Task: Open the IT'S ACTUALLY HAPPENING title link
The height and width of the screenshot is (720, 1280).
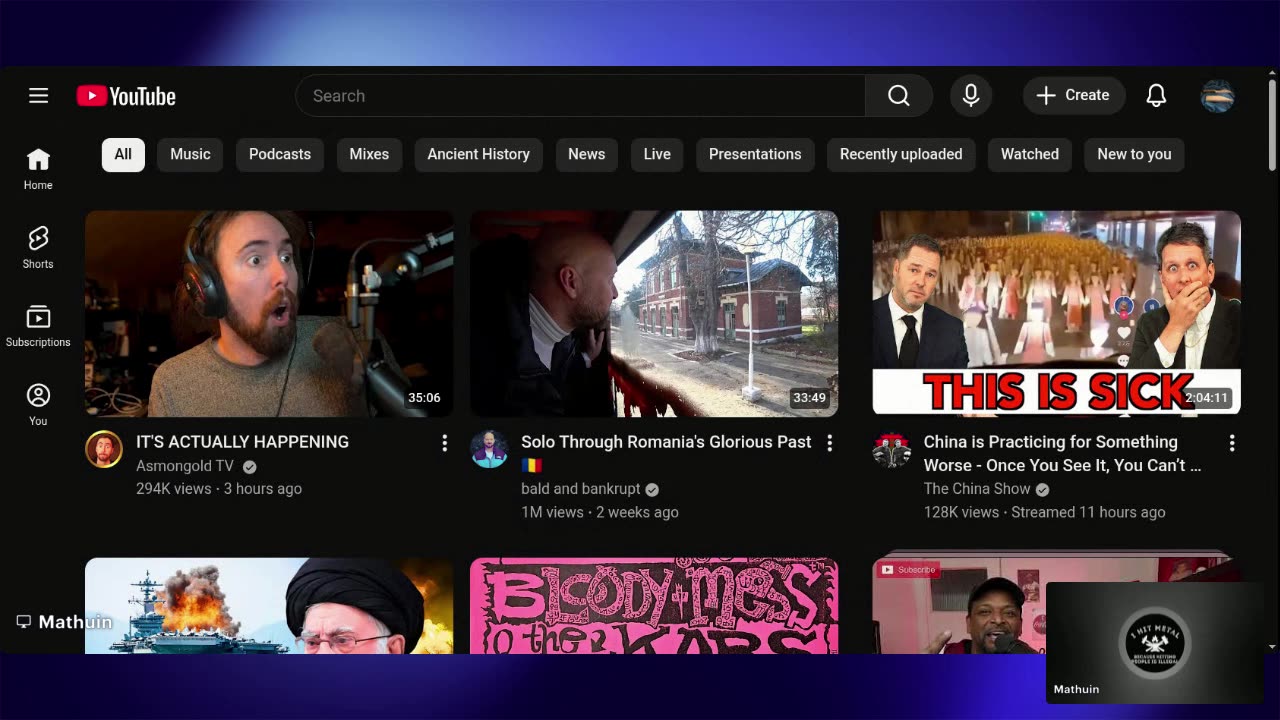Action: (243, 442)
